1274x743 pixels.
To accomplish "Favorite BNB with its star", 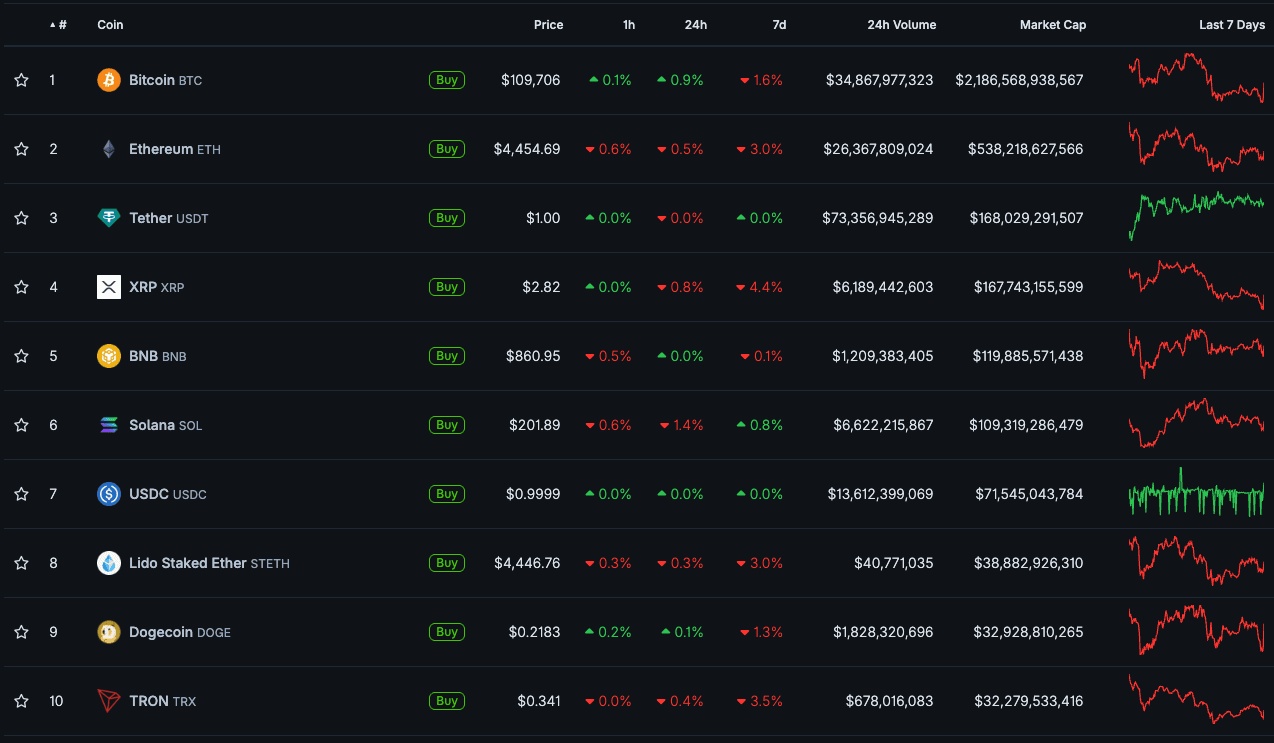I will [x=21, y=356].
